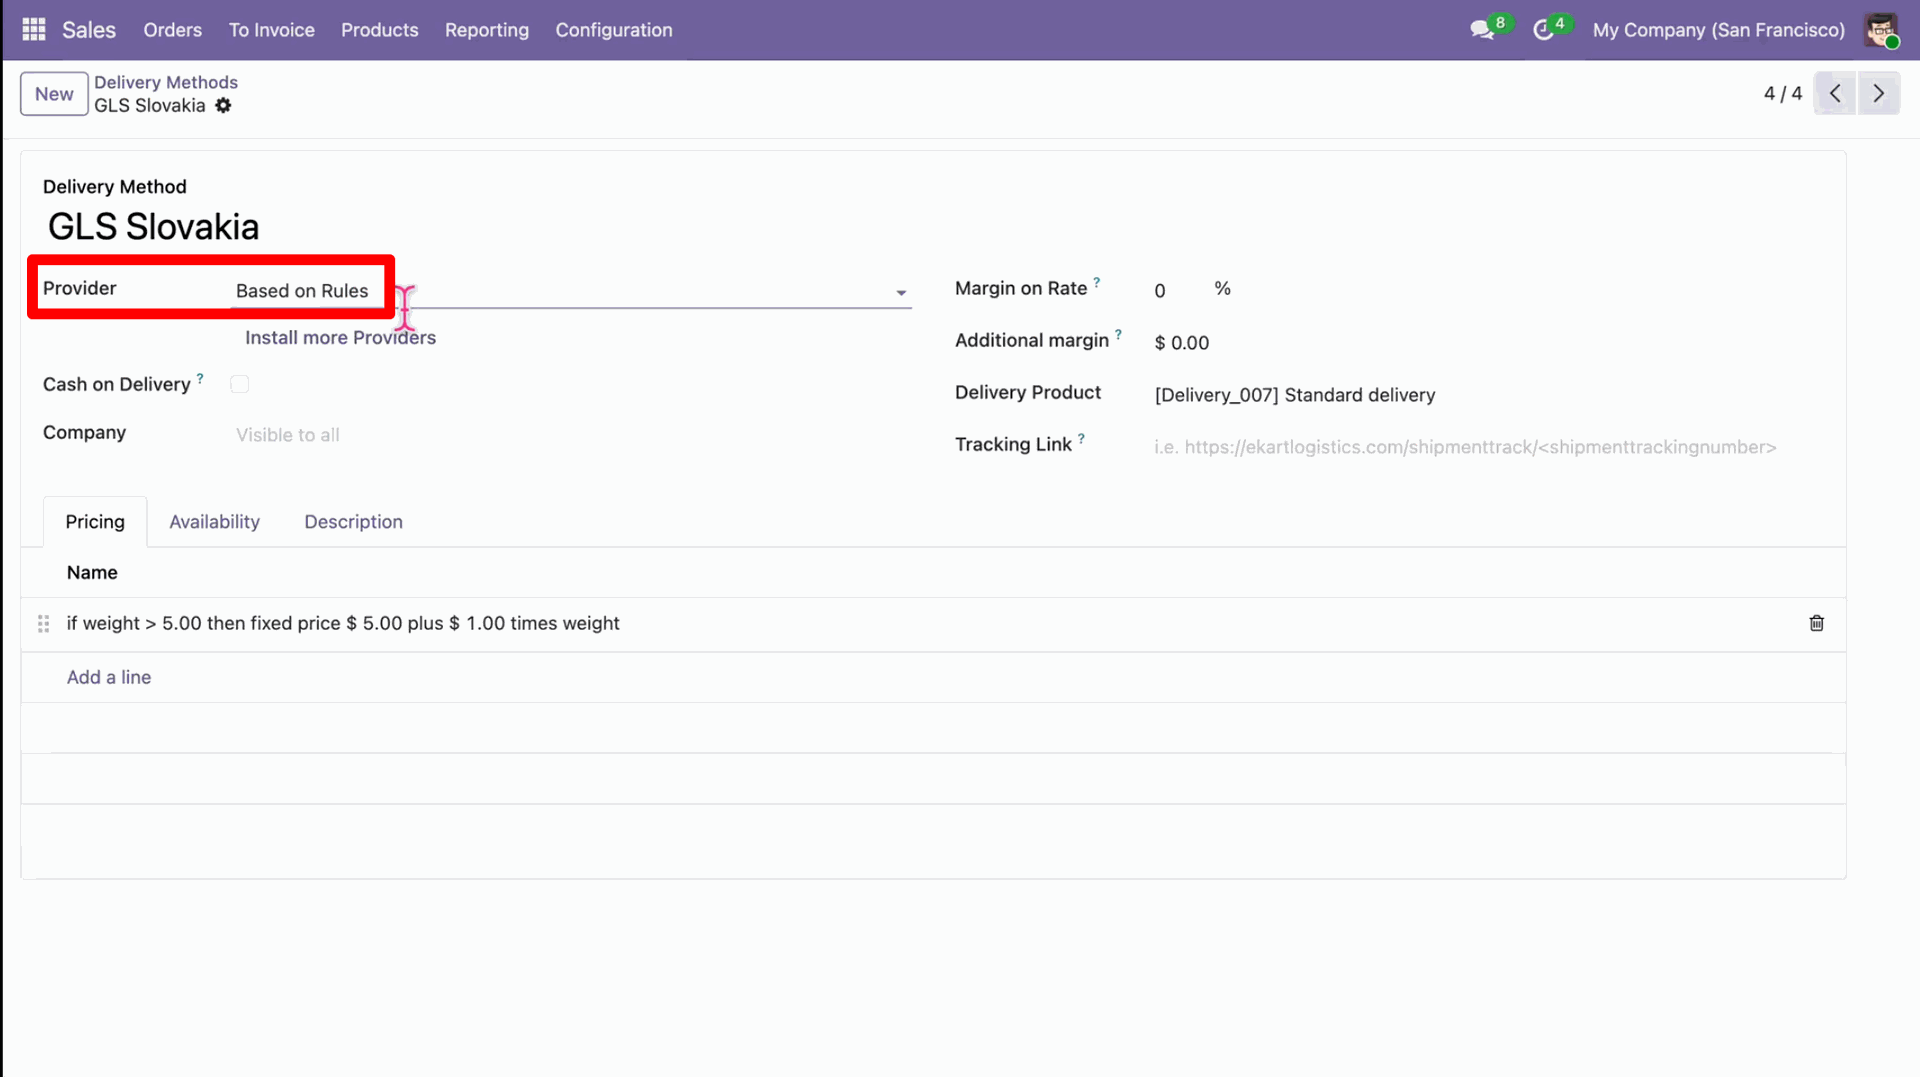Open the activities clock icon
The image size is (1920, 1077).
(1543, 30)
